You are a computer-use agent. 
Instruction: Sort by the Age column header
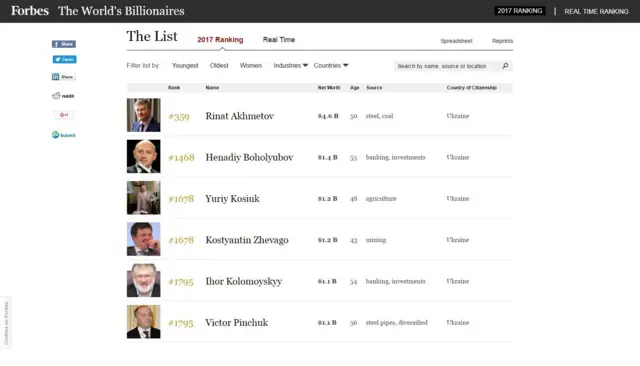[355, 88]
